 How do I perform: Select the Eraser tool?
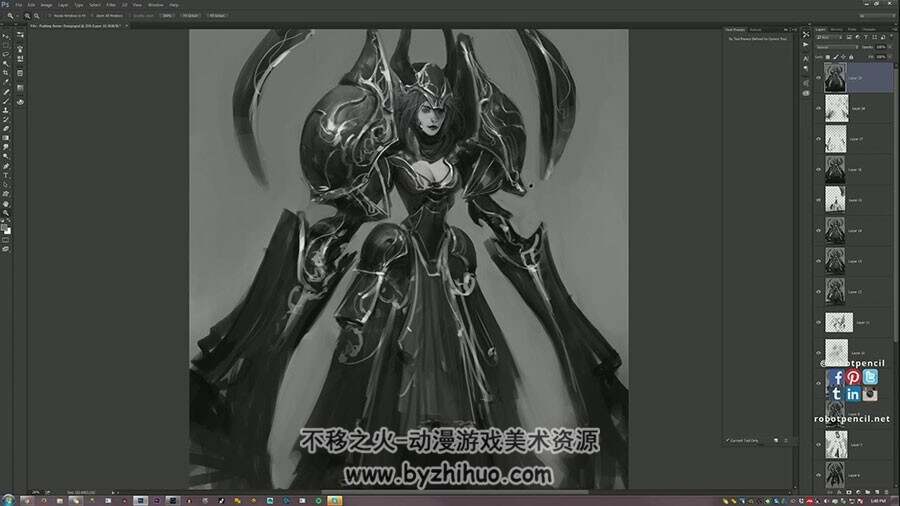(x=6, y=129)
